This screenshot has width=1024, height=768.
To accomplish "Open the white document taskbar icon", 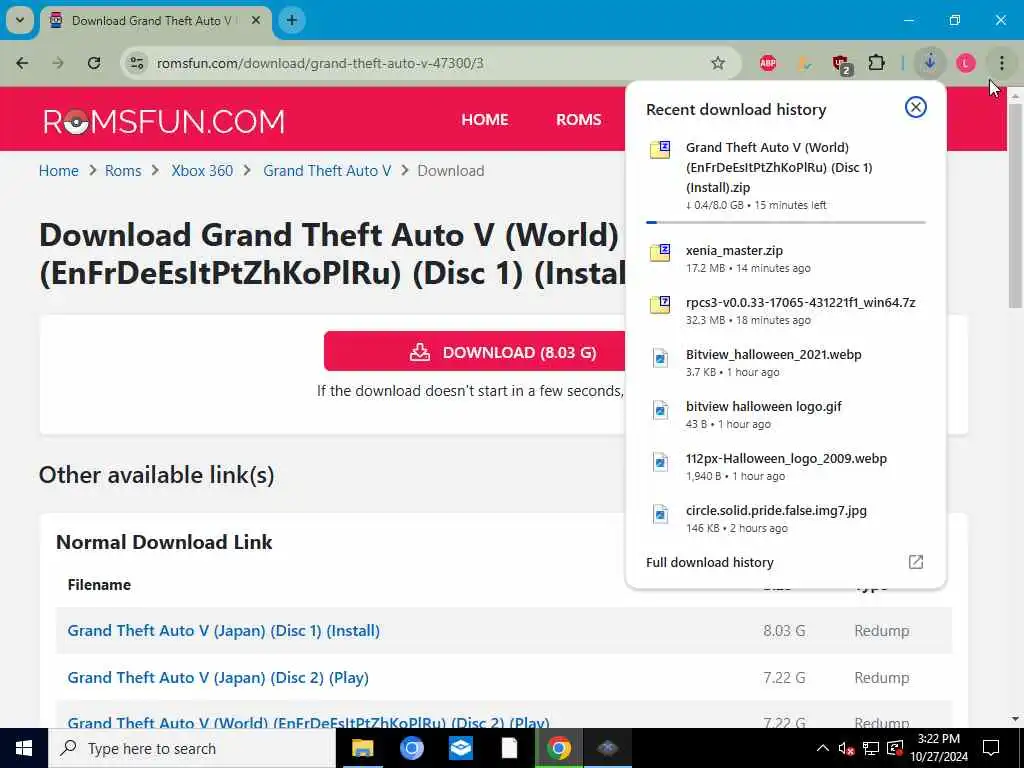I will click(x=509, y=748).
